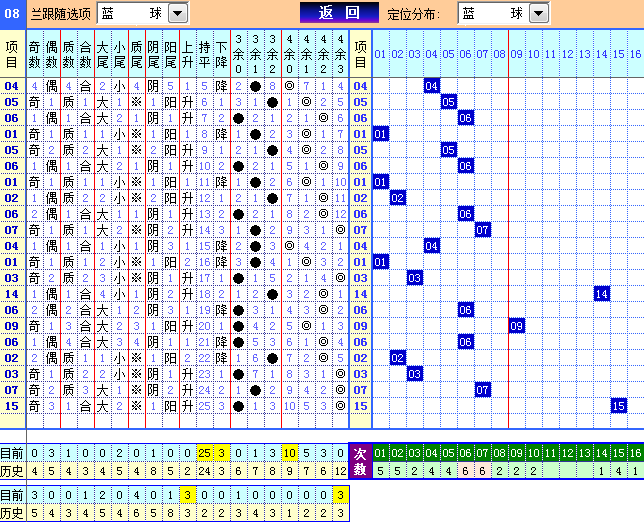Click the 12 value in upper 历史 row

click(x=340, y=471)
